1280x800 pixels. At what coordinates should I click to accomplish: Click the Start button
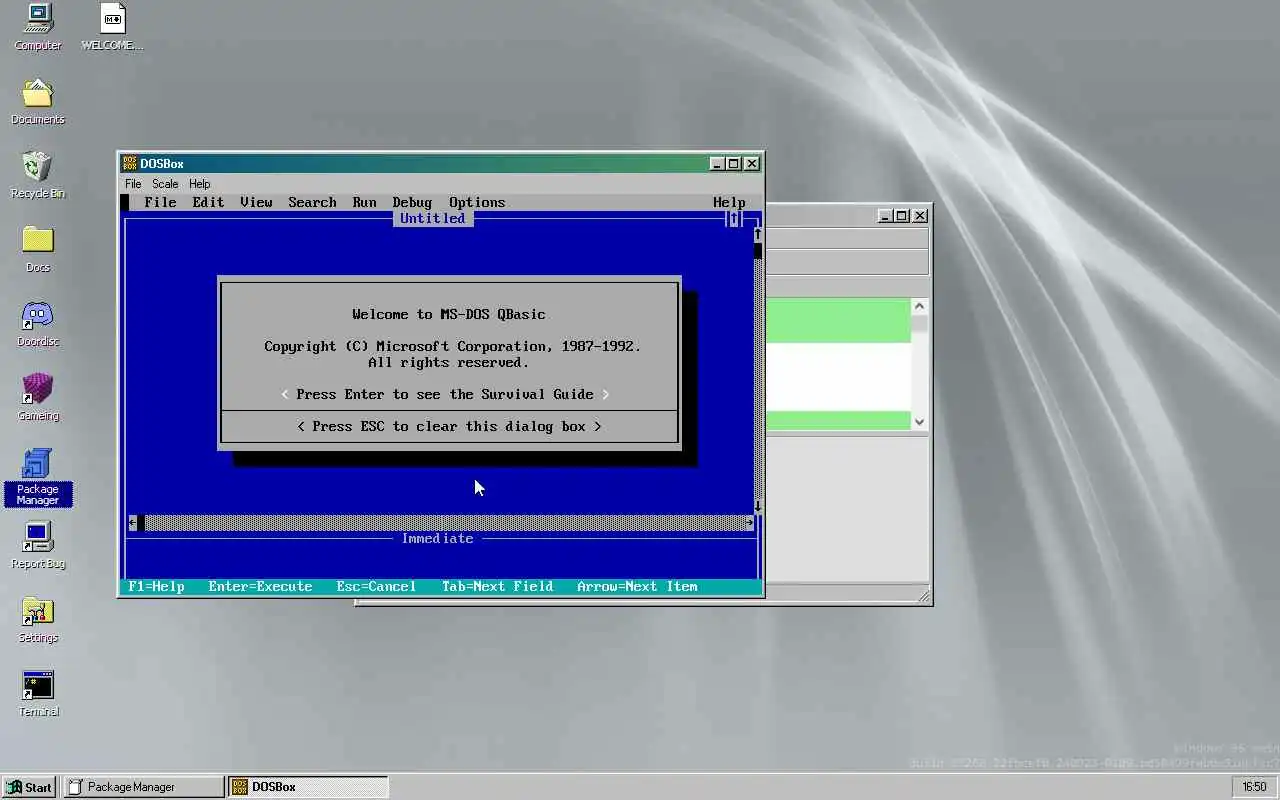30,787
